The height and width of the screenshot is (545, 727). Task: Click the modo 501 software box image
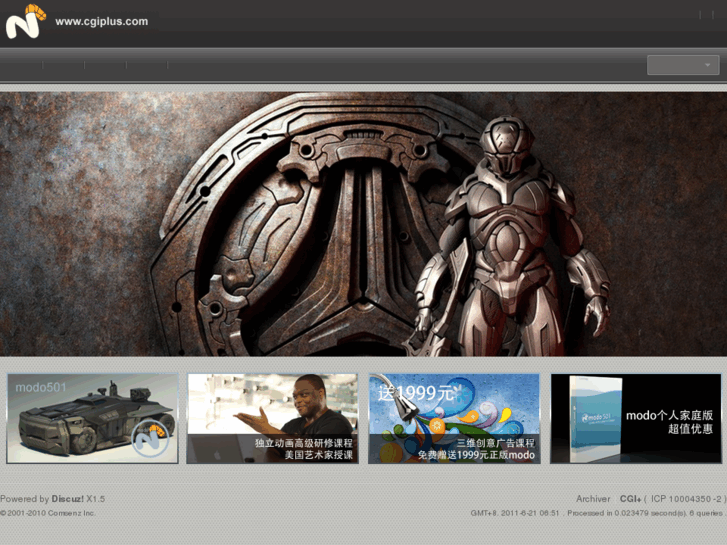click(x=595, y=419)
